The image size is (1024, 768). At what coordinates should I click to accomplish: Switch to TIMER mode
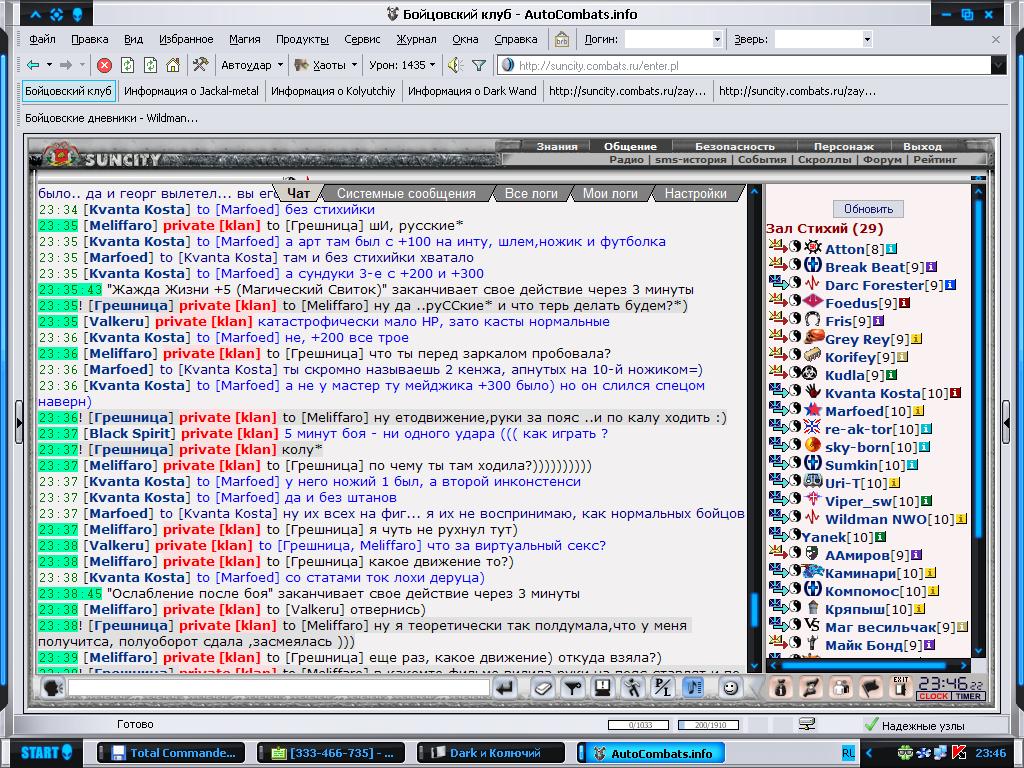(x=968, y=696)
